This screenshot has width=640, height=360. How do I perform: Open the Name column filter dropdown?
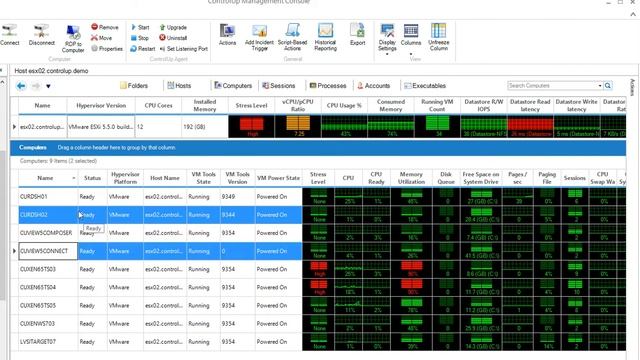pyautogui.click(x=74, y=178)
